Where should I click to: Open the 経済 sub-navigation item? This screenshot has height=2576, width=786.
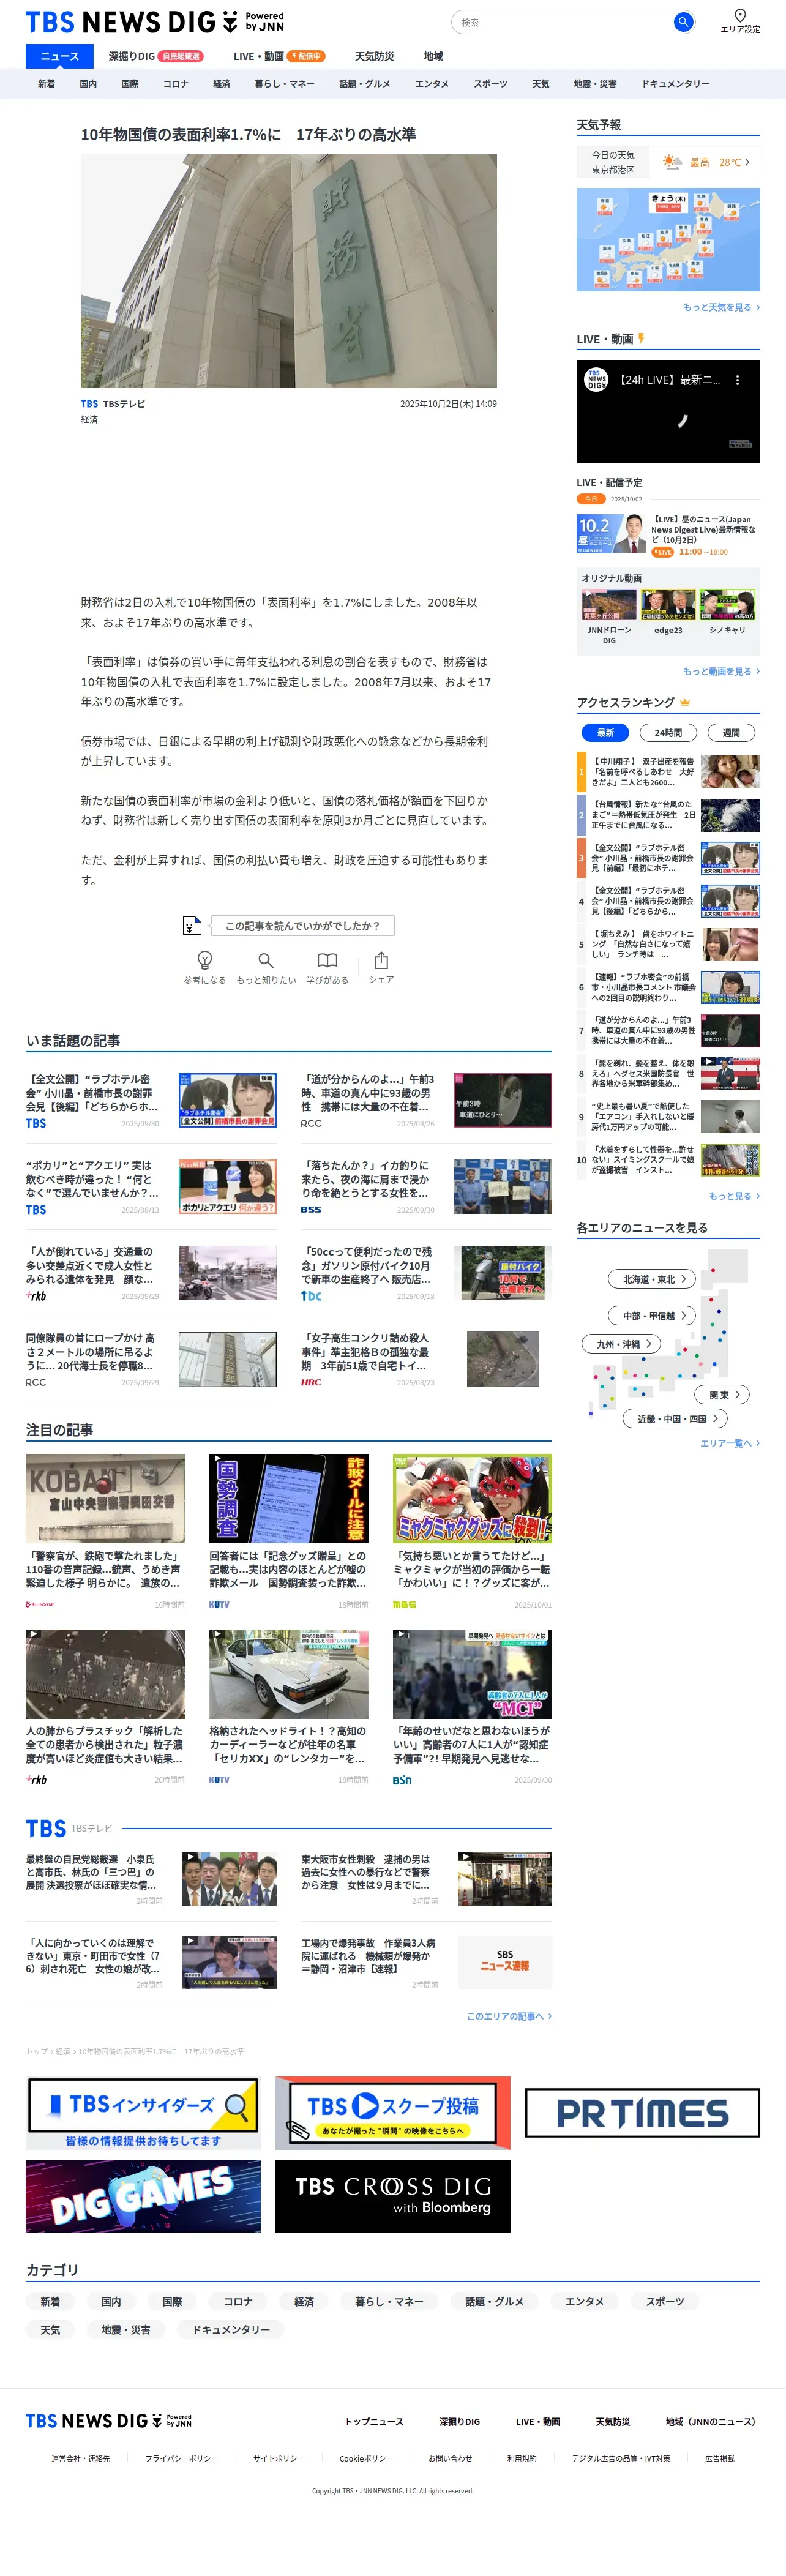pyautogui.click(x=221, y=84)
